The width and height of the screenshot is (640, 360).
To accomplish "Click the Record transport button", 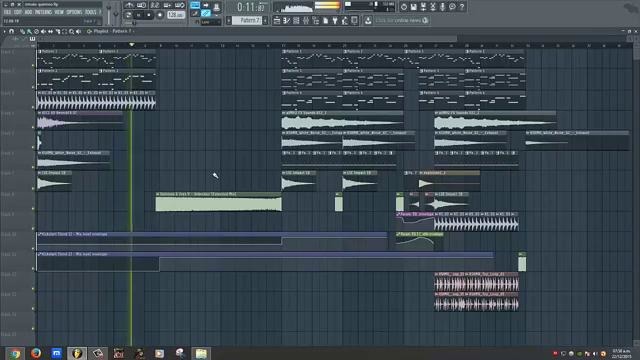I will (160, 14).
